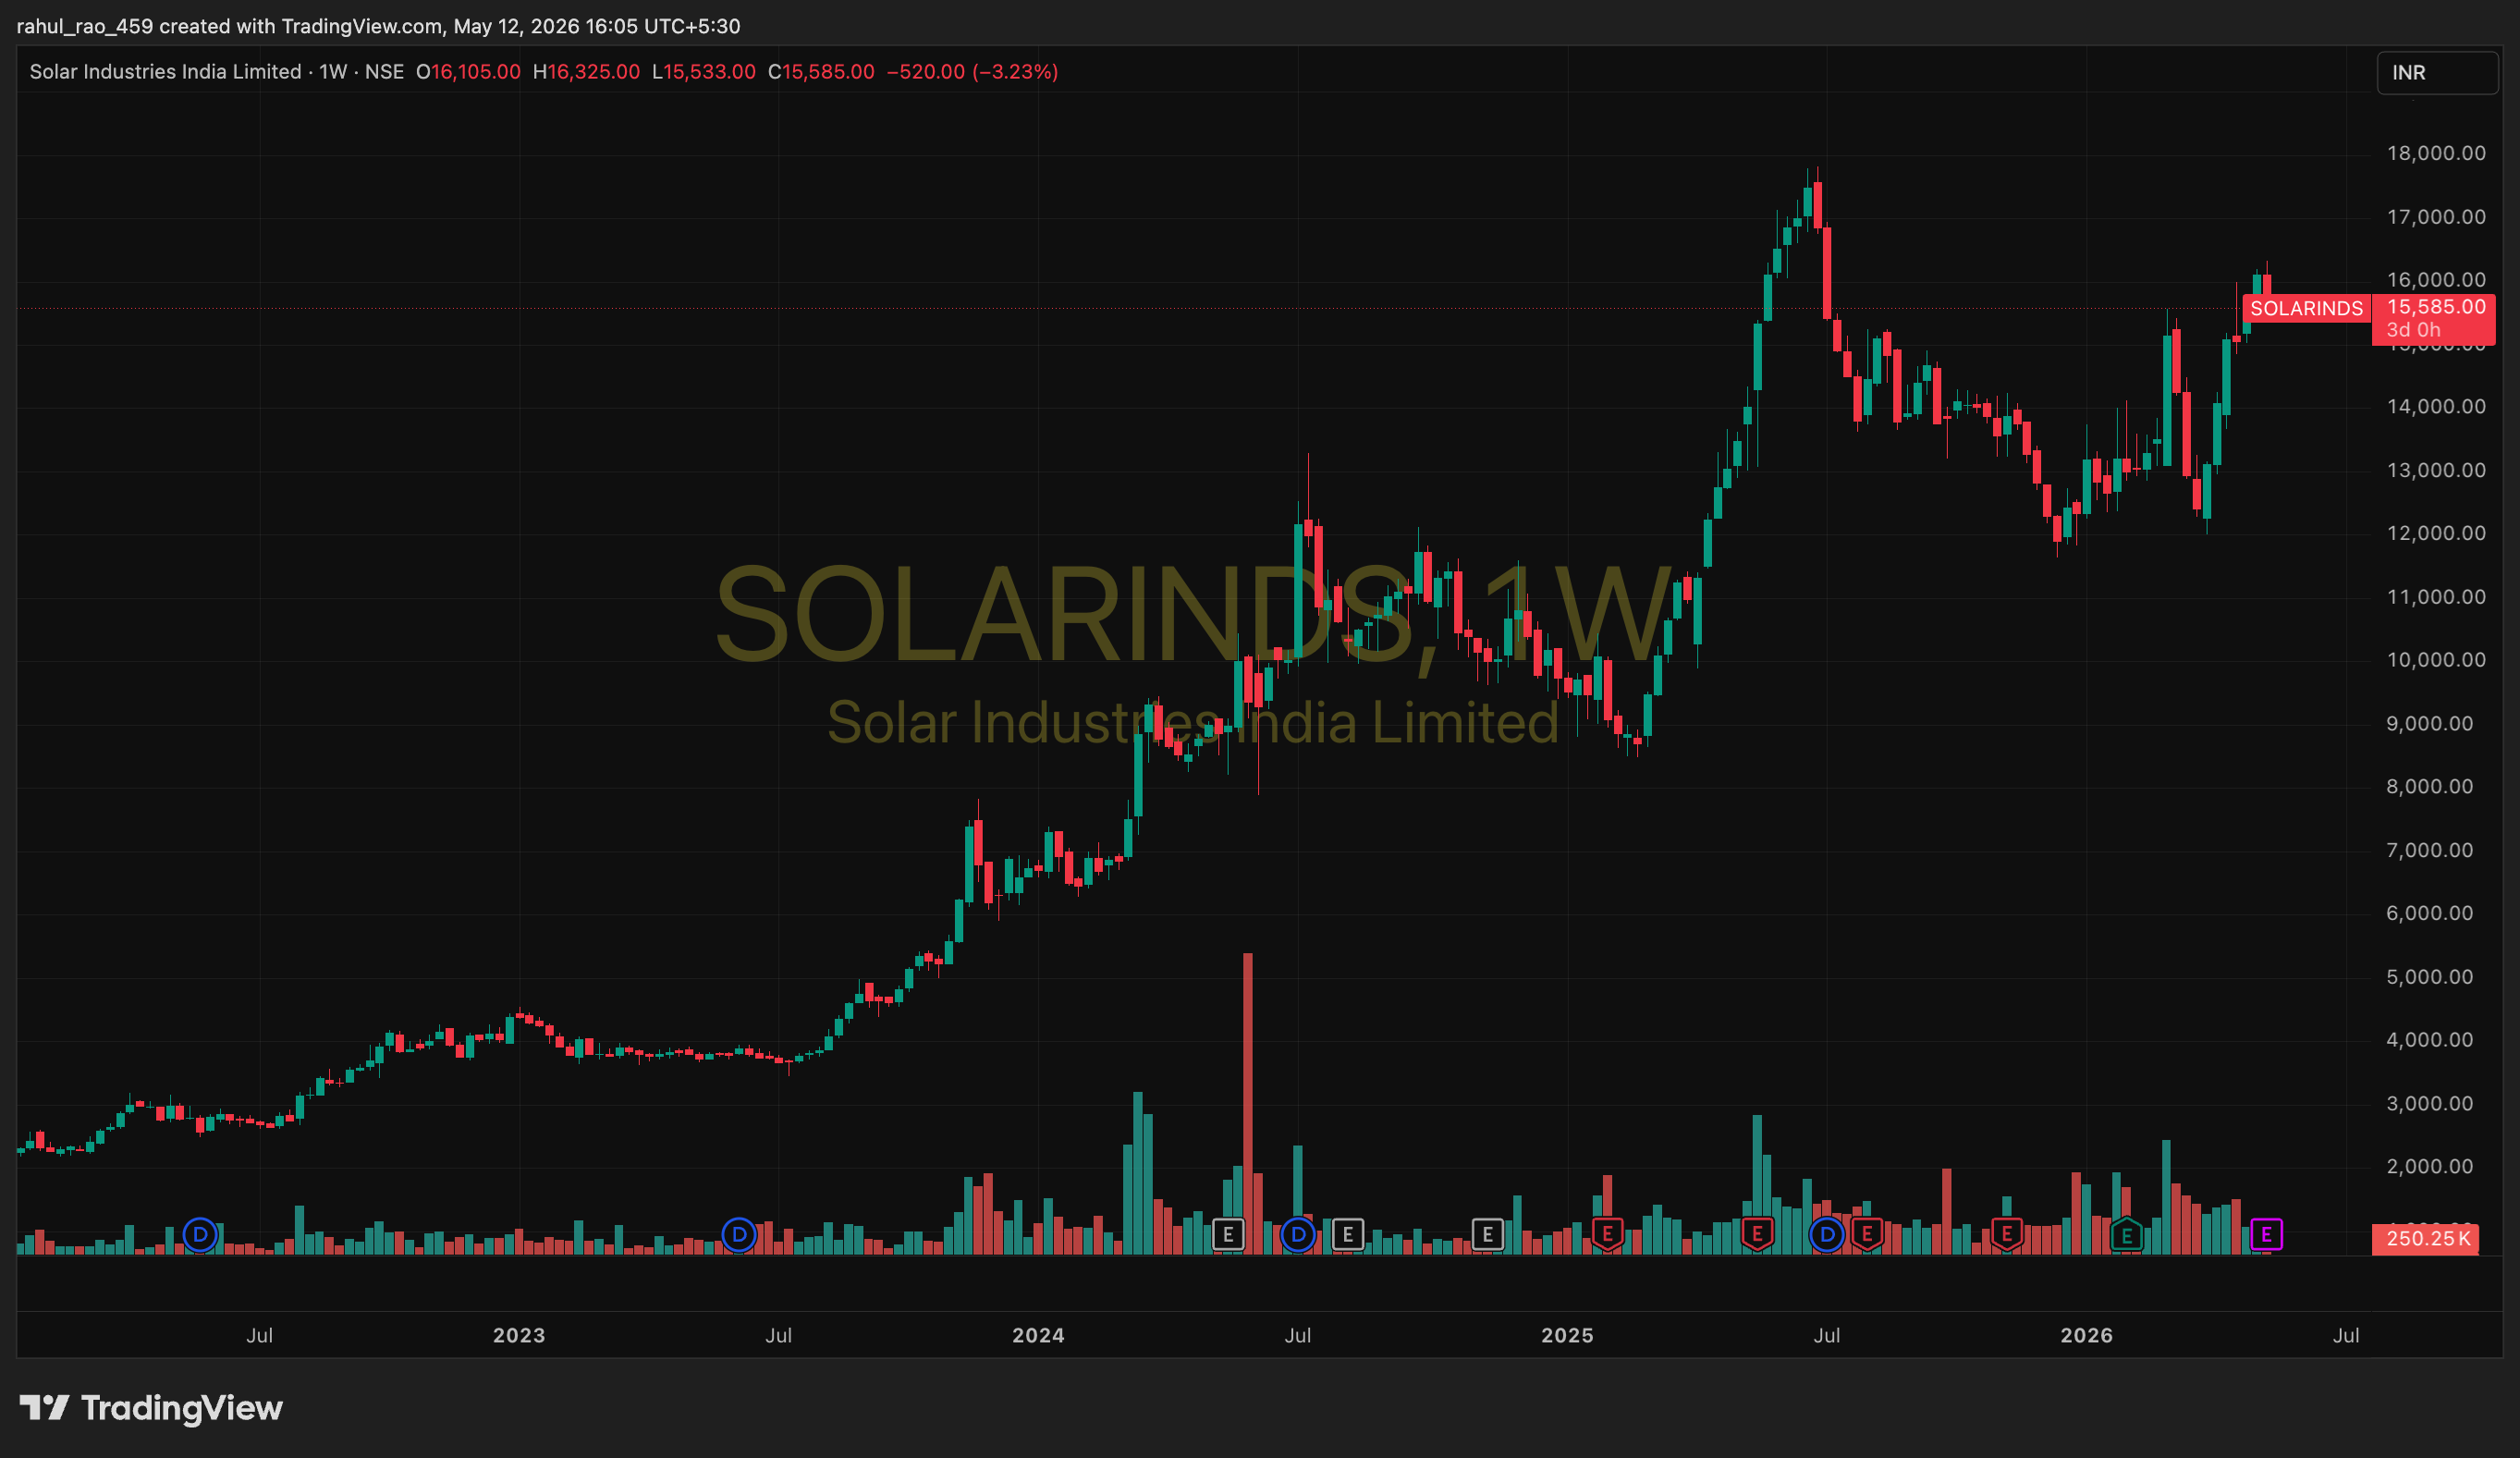This screenshot has height=1458, width=2520.
Task: Click the 17,000.00 price axis label
Action: (2436, 217)
